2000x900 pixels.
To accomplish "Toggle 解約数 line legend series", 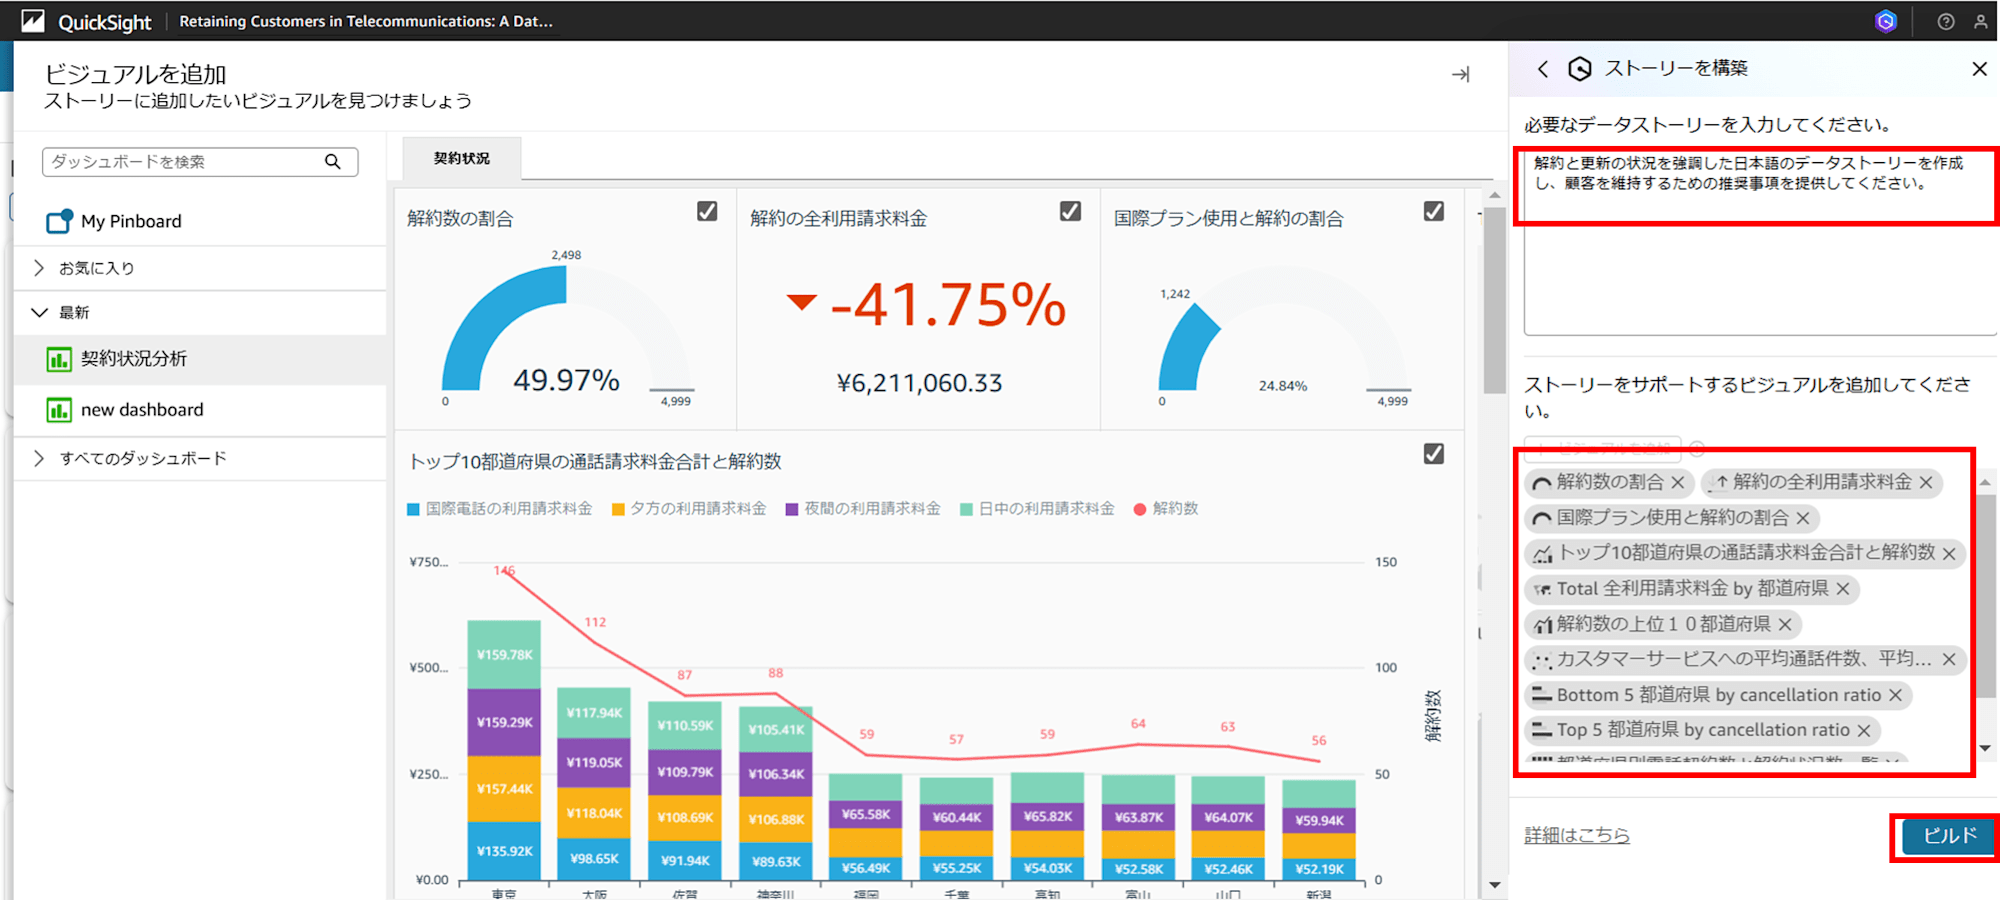I will [1166, 509].
